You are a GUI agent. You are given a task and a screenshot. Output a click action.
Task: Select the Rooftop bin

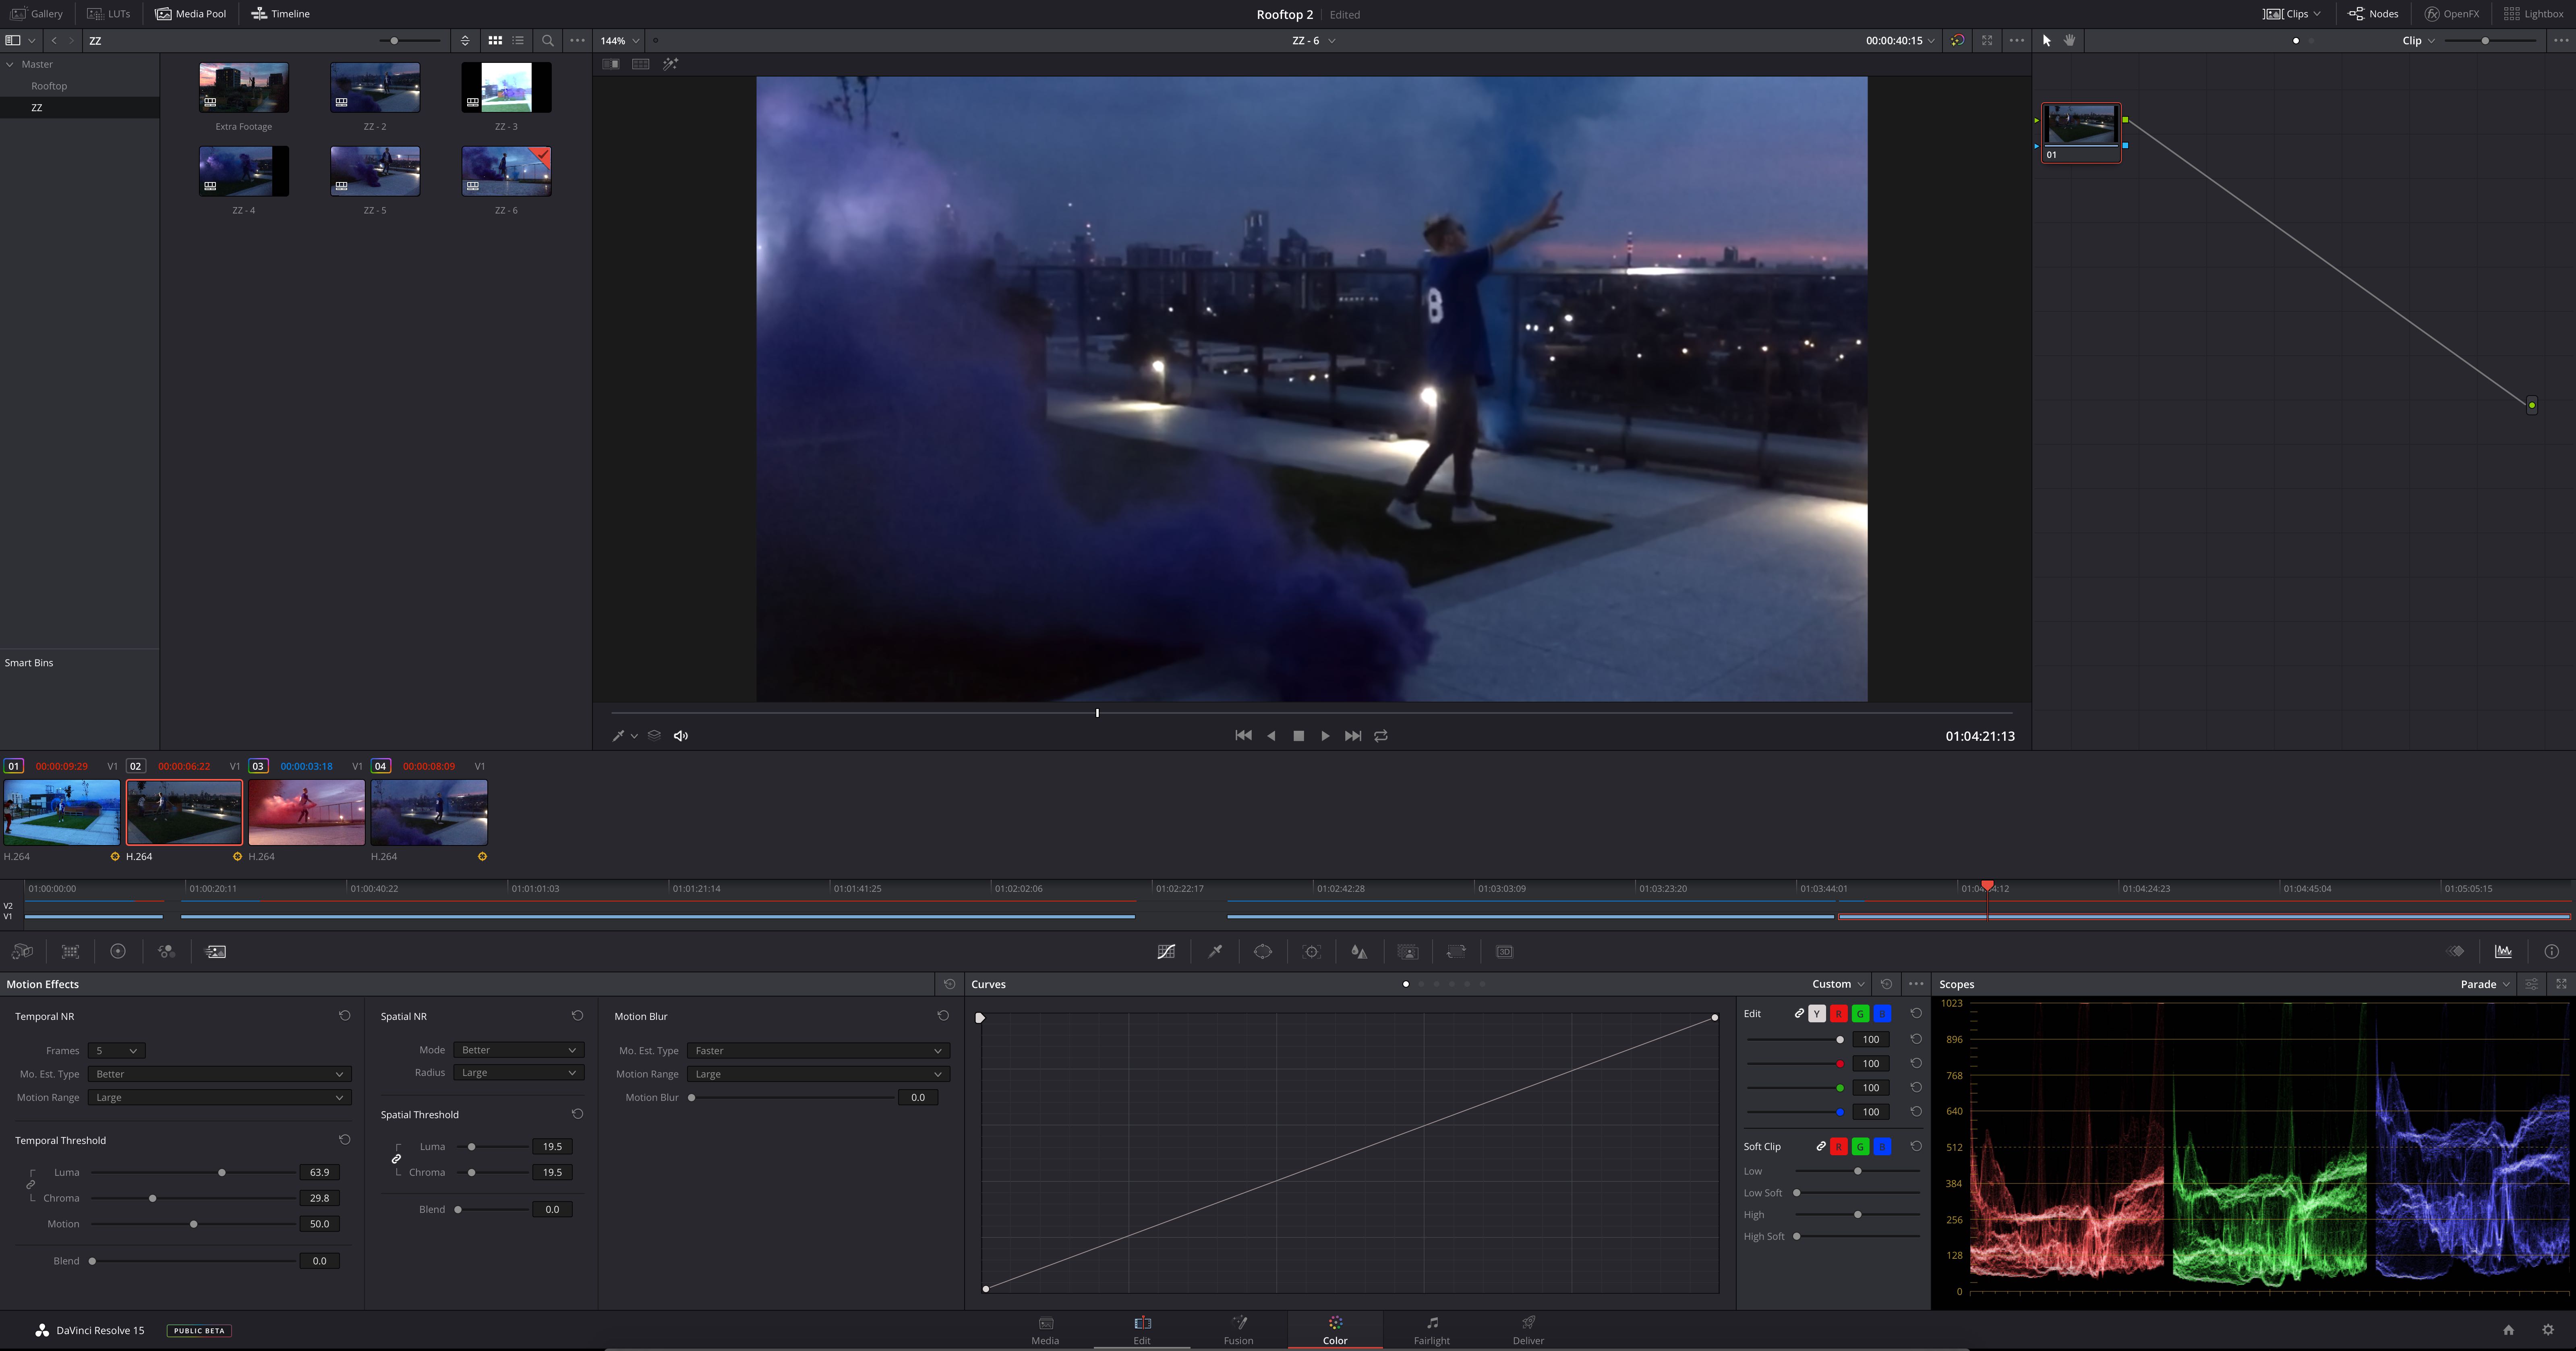(x=49, y=86)
